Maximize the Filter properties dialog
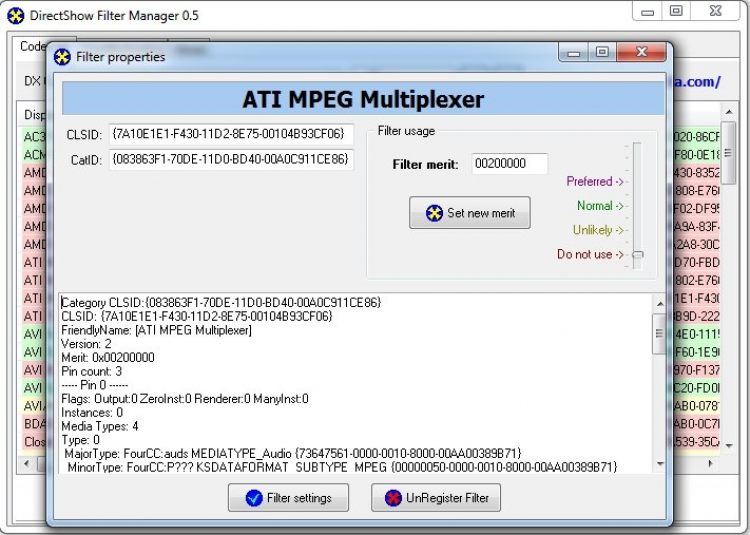This screenshot has width=750, height=535. [x=602, y=52]
